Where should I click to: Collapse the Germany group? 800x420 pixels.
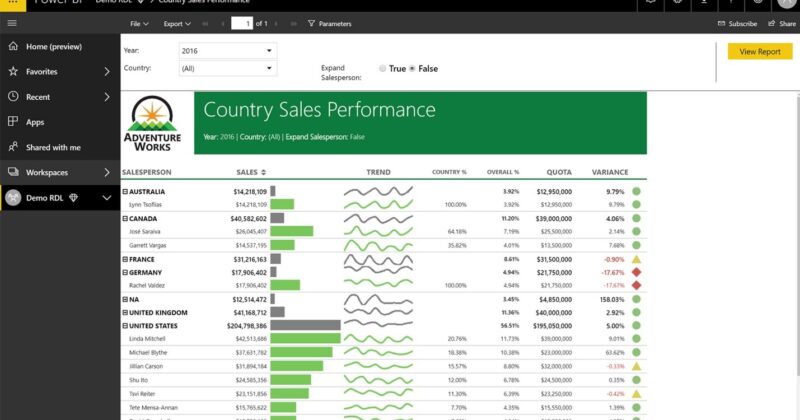tap(125, 273)
